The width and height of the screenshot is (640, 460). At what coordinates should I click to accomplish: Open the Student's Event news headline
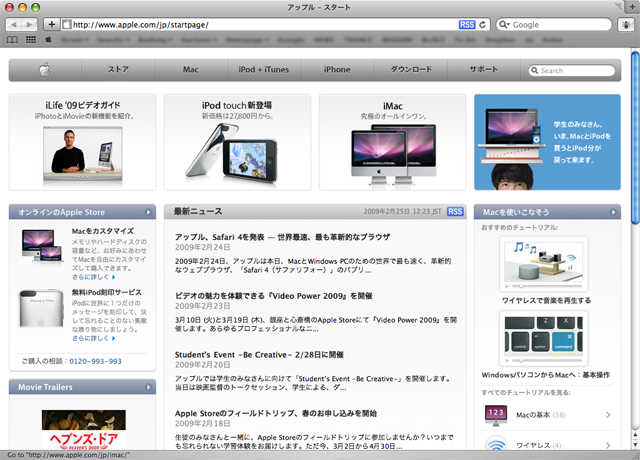coord(259,355)
